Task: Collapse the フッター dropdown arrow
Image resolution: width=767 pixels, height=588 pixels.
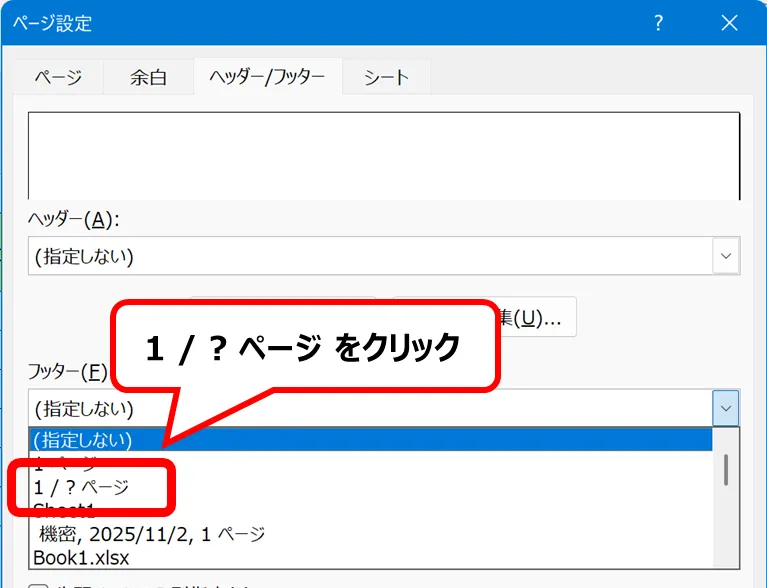Action: pos(726,408)
